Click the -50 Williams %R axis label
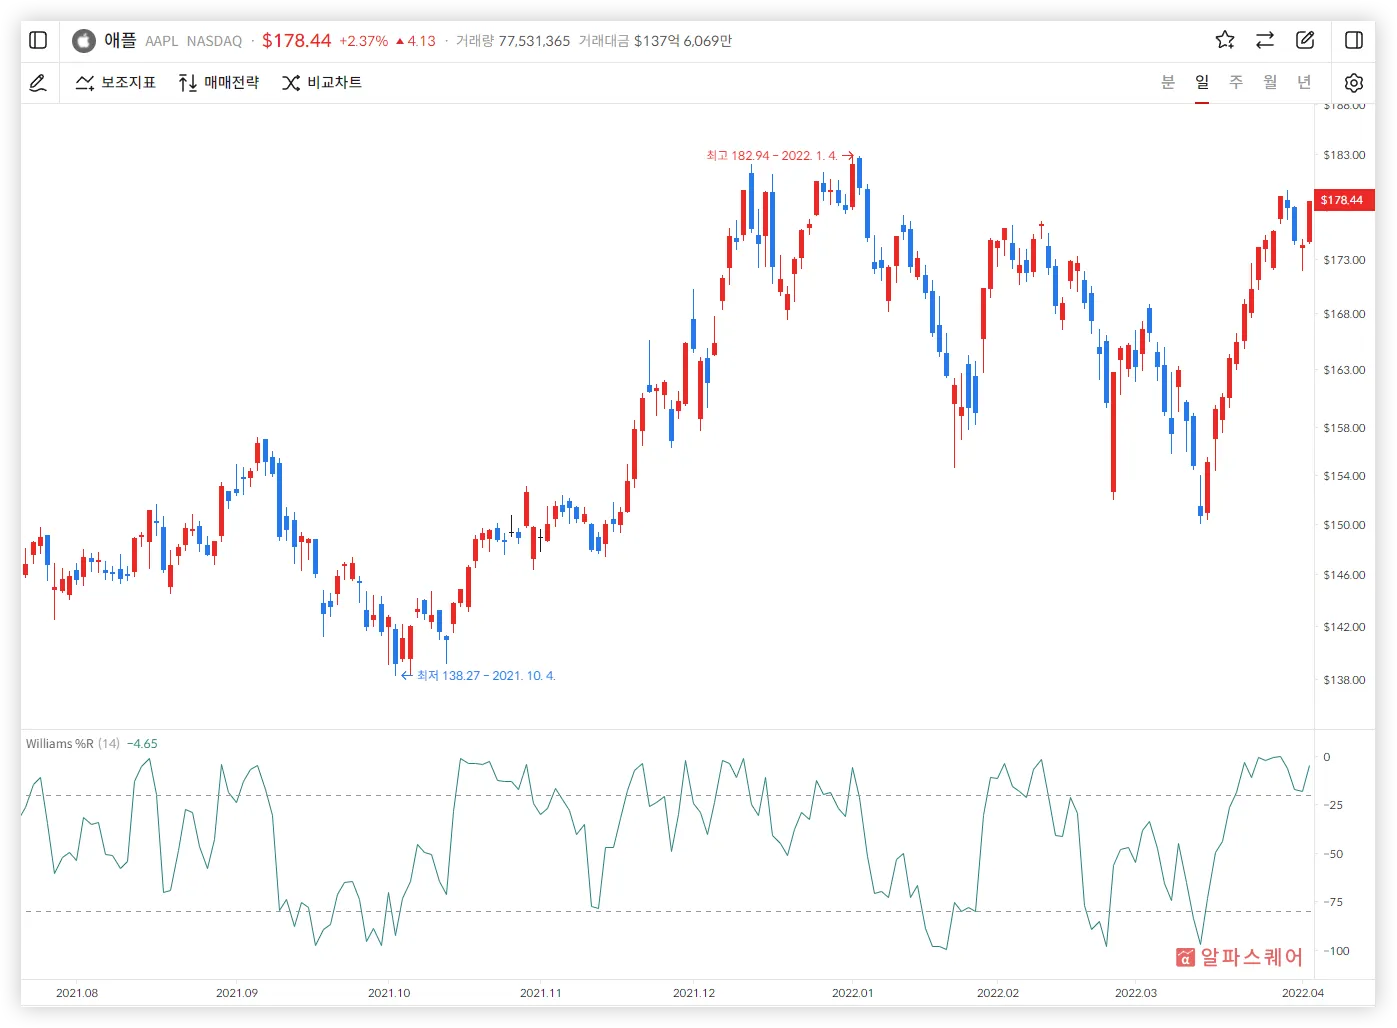 [x=1333, y=854]
